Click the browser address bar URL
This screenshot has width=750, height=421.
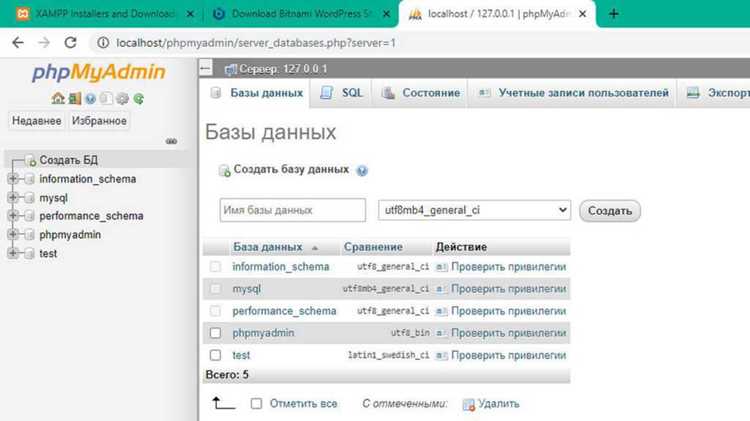coord(256,43)
